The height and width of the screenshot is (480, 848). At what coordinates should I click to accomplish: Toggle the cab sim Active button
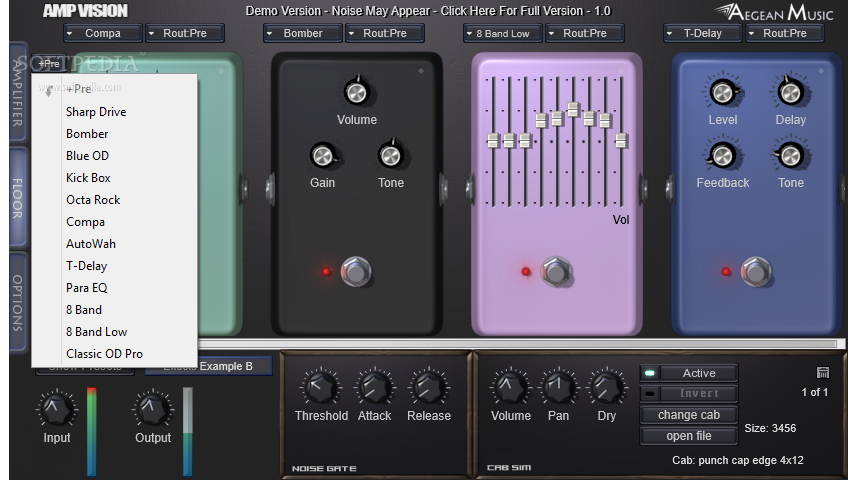[688, 373]
